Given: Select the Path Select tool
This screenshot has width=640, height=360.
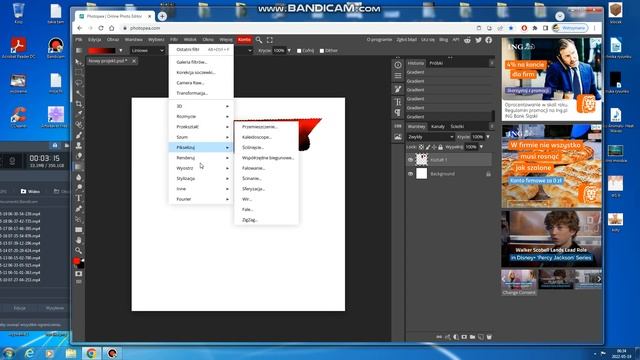Looking at the screenshot, I should click(79, 219).
